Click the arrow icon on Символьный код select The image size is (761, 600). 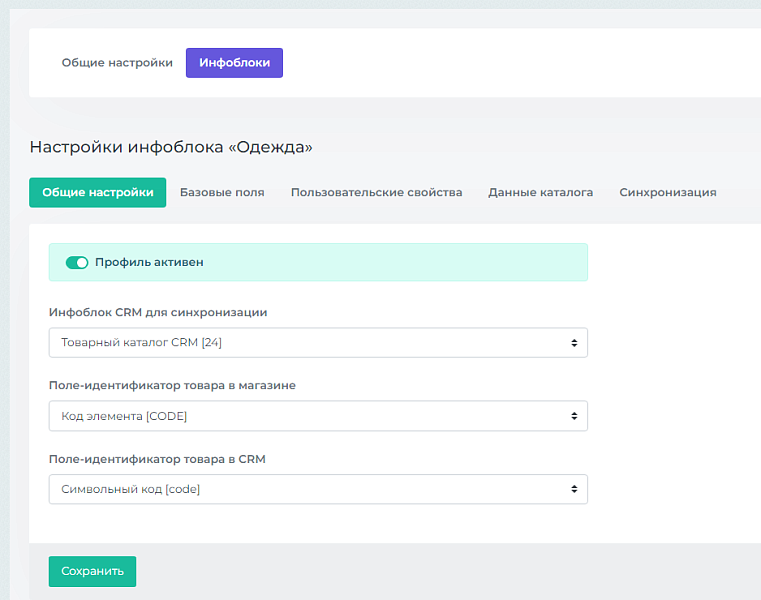tap(574, 489)
